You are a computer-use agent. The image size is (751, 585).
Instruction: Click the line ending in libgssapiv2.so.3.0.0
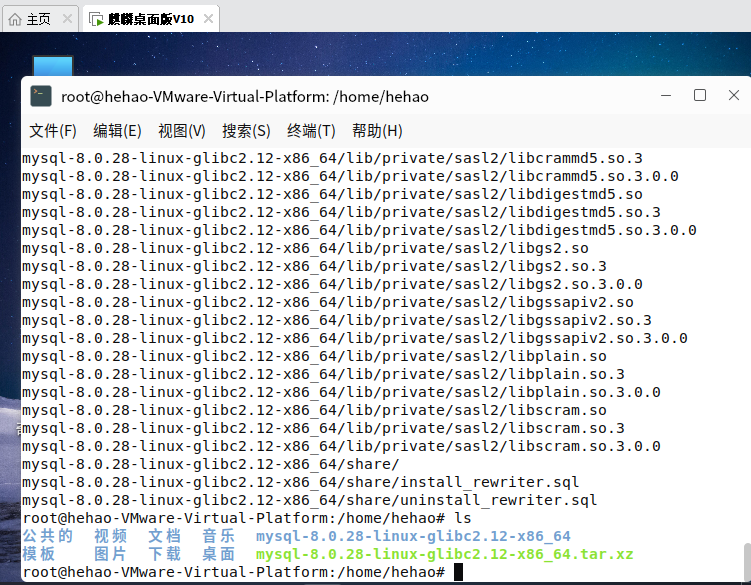(354, 338)
